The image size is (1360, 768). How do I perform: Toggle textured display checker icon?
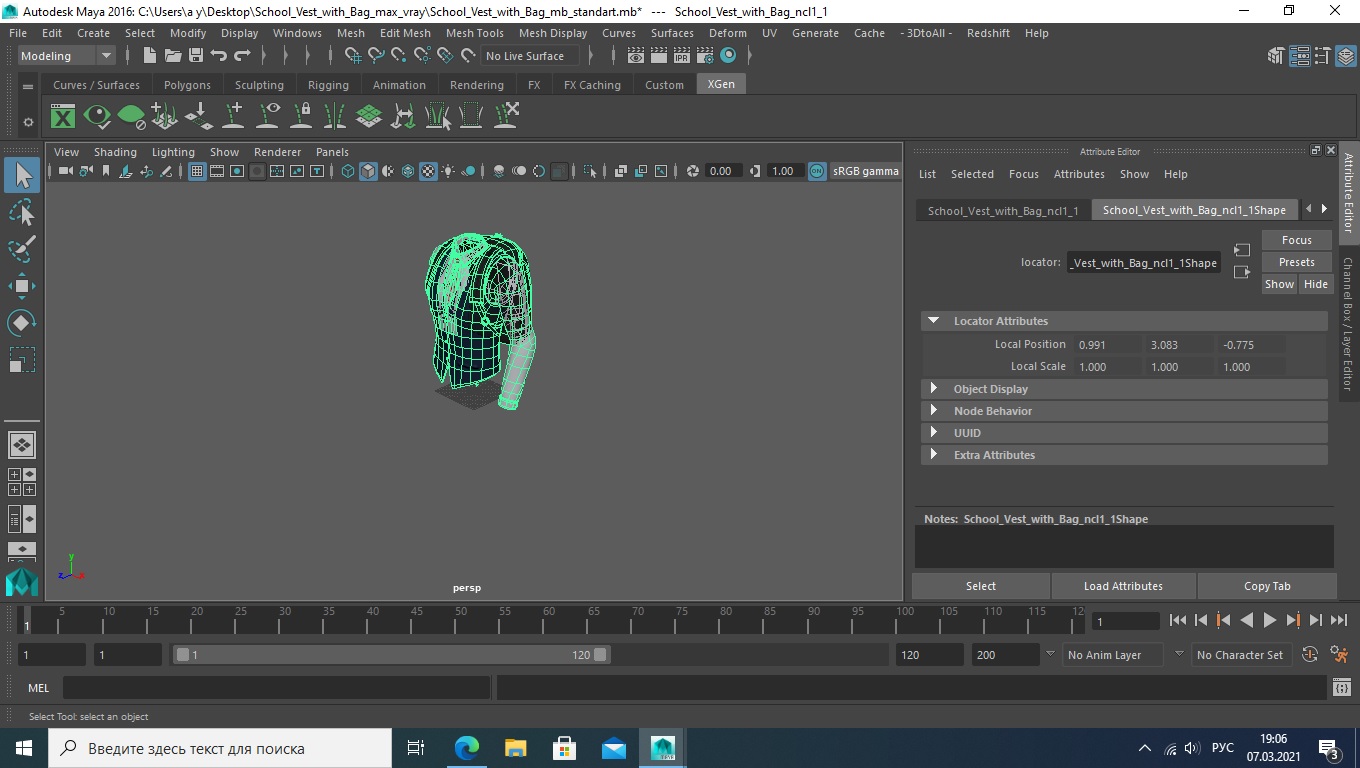click(x=428, y=171)
